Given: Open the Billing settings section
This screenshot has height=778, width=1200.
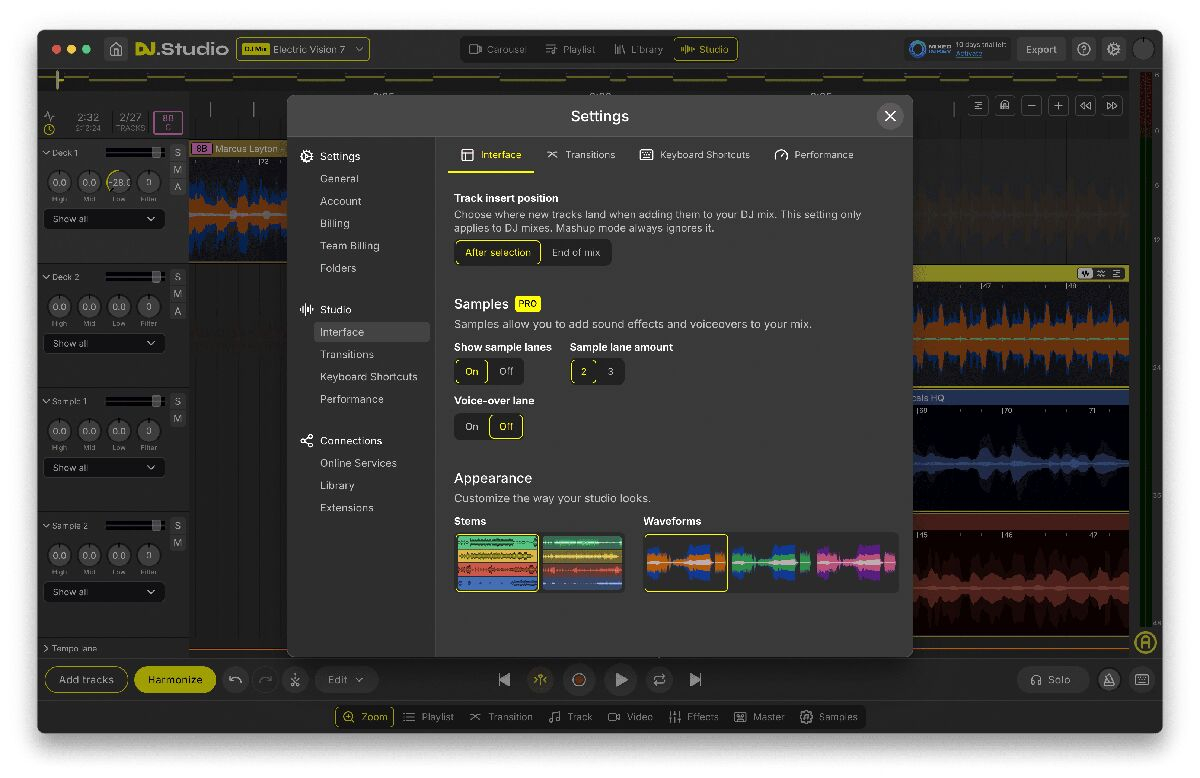Looking at the screenshot, I should (335, 224).
